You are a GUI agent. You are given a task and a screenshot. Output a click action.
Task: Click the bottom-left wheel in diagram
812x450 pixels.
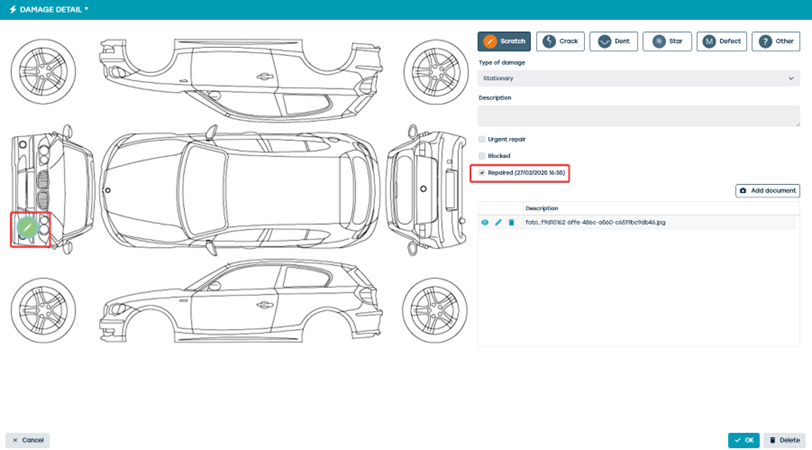coord(44,311)
